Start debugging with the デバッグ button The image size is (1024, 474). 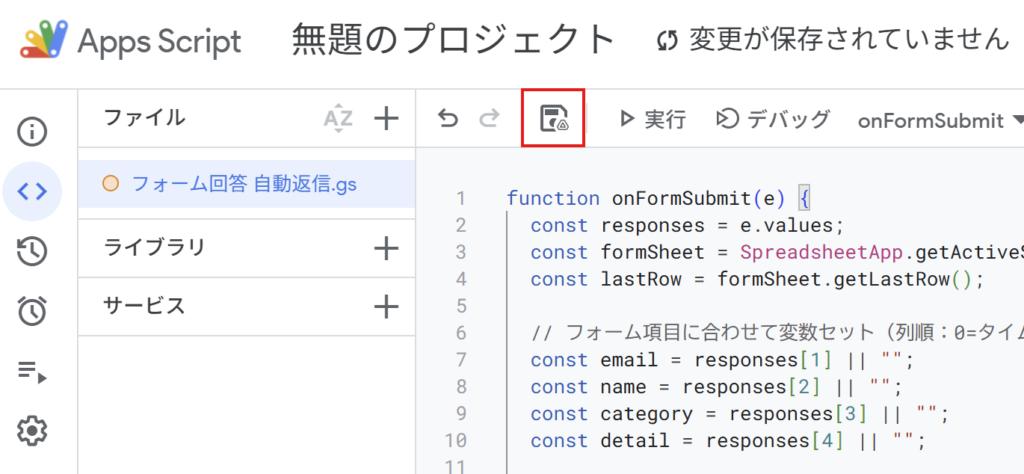pos(773,119)
